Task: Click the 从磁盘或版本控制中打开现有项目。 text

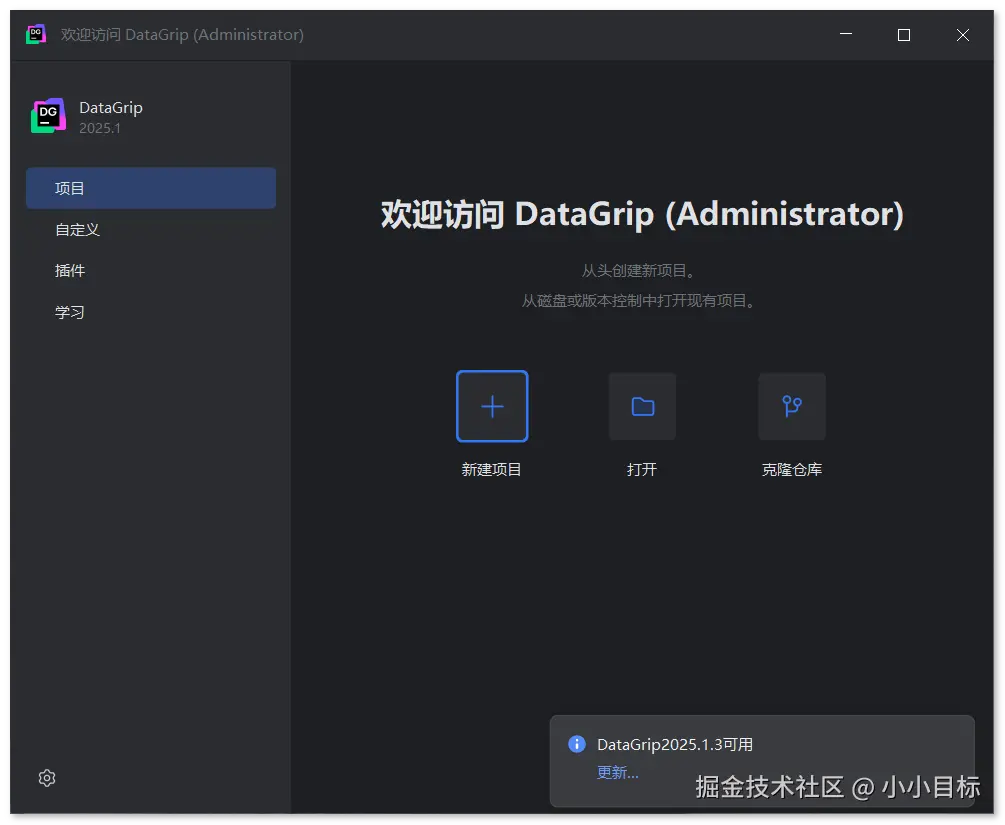Action: click(638, 301)
